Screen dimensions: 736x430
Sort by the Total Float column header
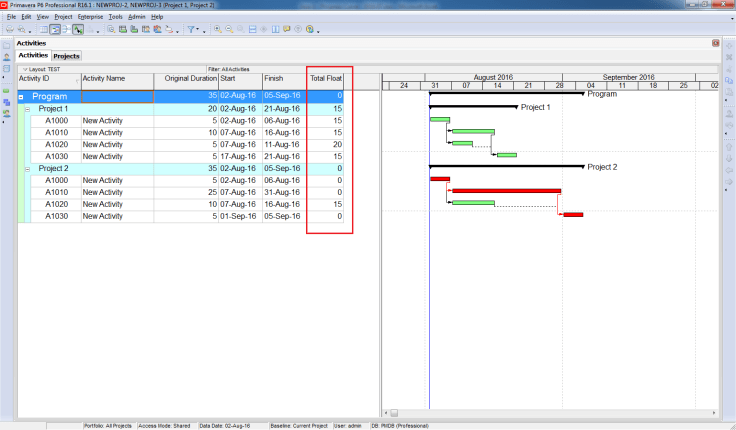click(x=326, y=81)
